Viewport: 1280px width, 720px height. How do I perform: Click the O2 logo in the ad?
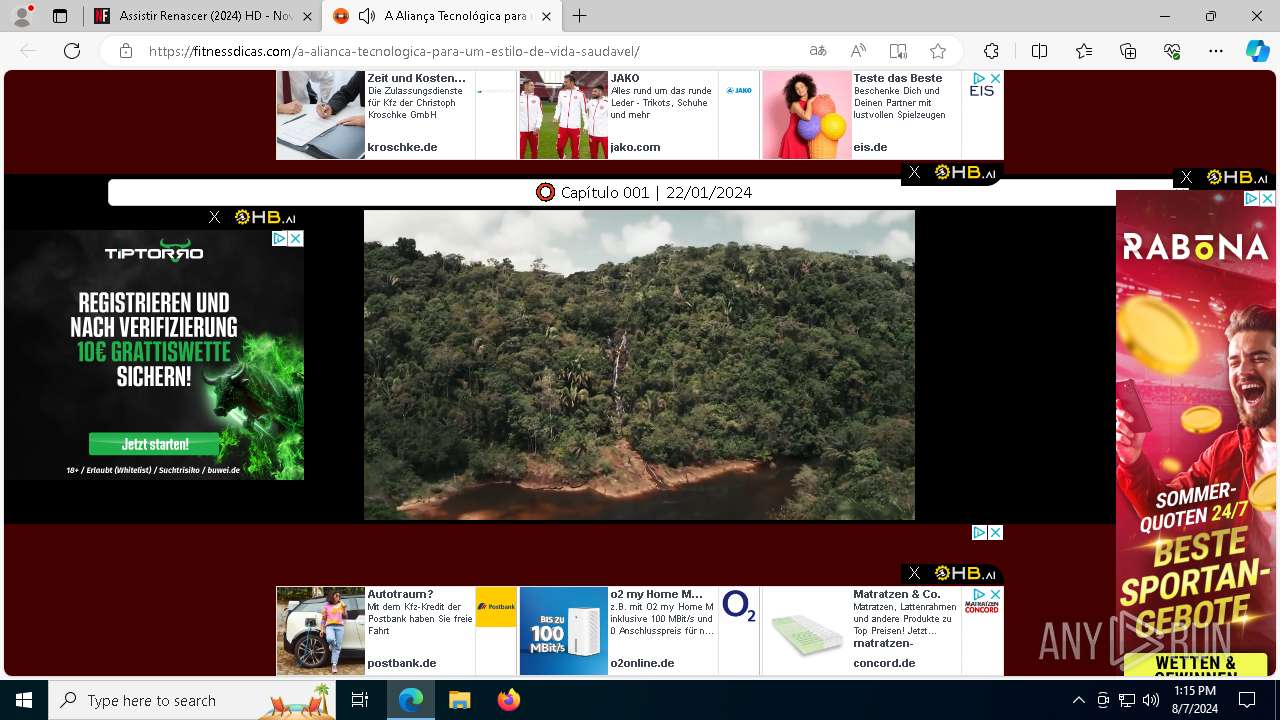(x=739, y=606)
